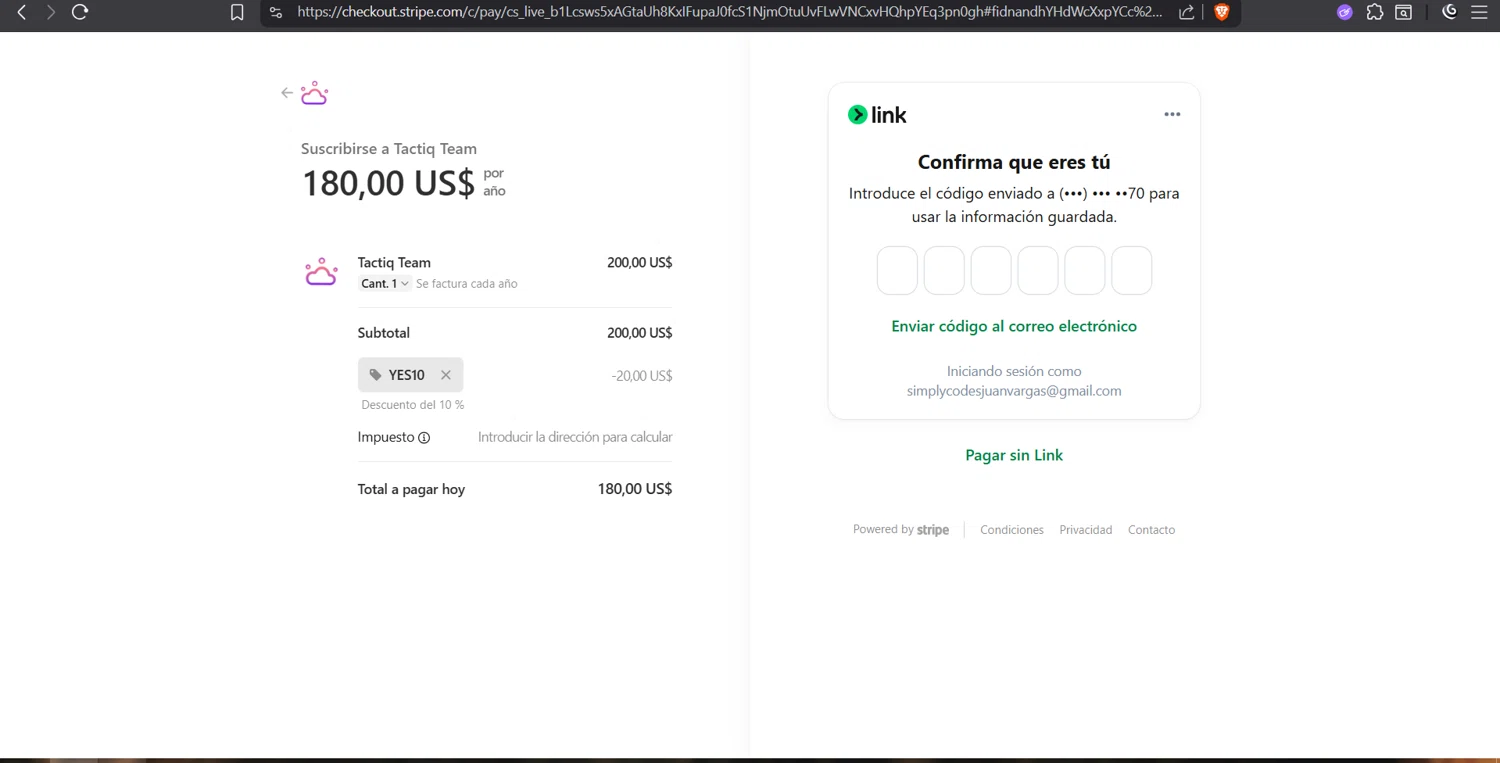Click the Stripe checkout URL address bar
The width and height of the screenshot is (1500, 763).
pyautogui.click(x=730, y=12)
